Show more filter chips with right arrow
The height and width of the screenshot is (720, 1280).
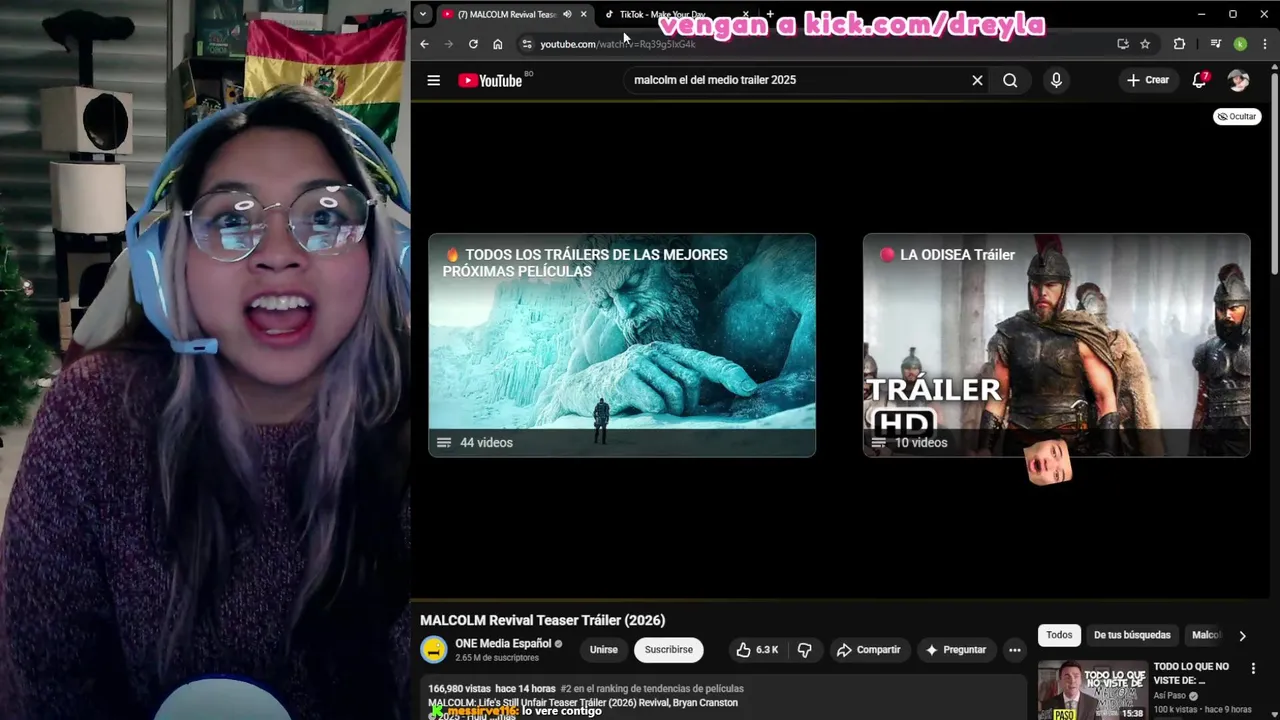coord(1242,635)
